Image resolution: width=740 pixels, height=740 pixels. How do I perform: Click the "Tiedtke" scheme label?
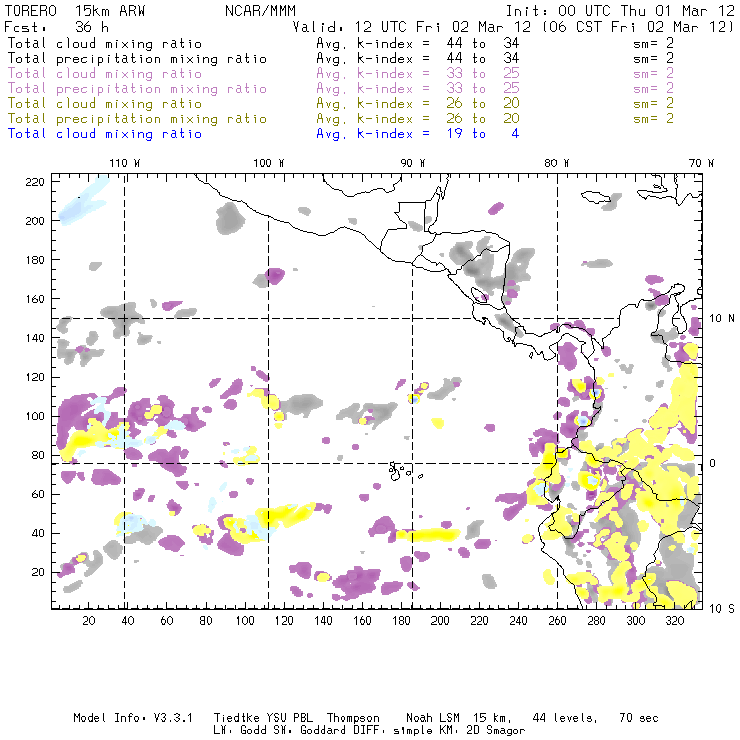(237, 718)
